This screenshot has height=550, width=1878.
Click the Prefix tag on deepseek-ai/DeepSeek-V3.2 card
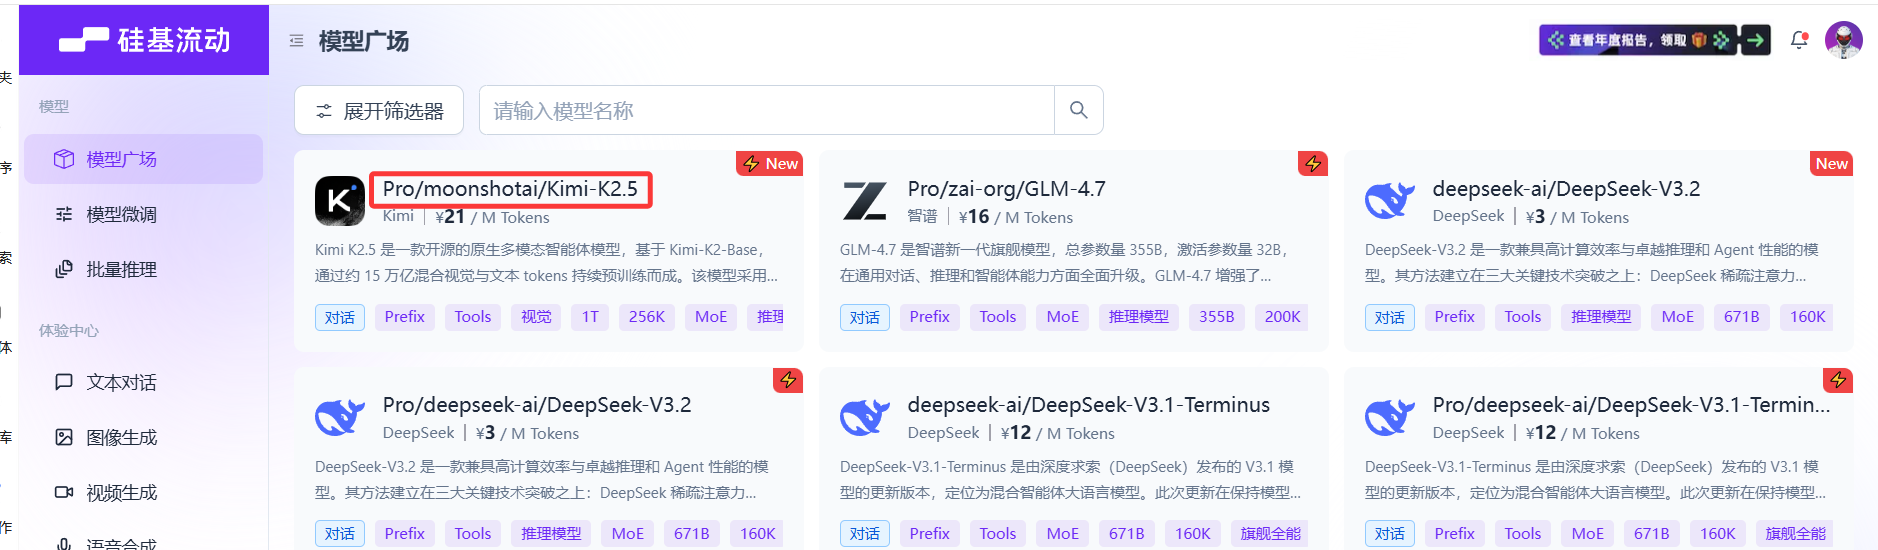(x=1454, y=317)
